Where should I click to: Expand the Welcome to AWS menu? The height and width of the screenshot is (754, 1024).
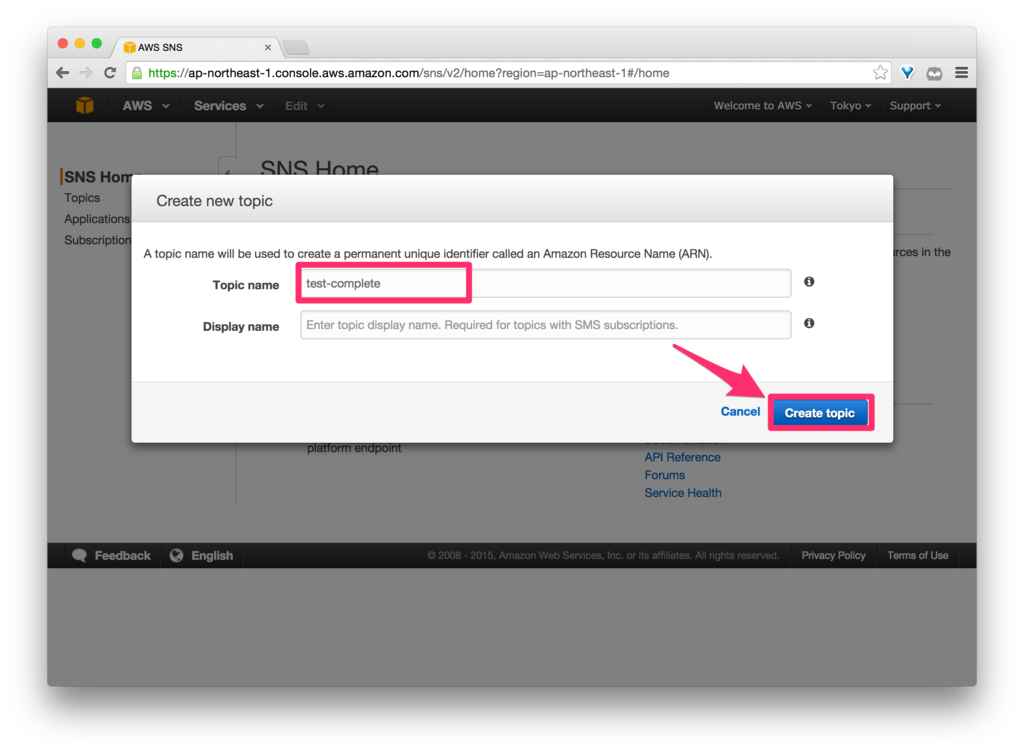coord(762,106)
